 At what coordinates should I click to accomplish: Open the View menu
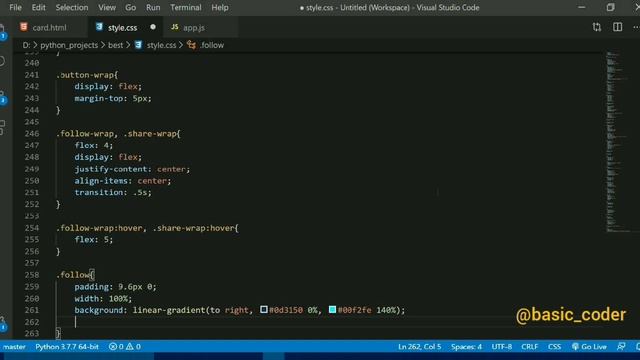click(x=107, y=7)
